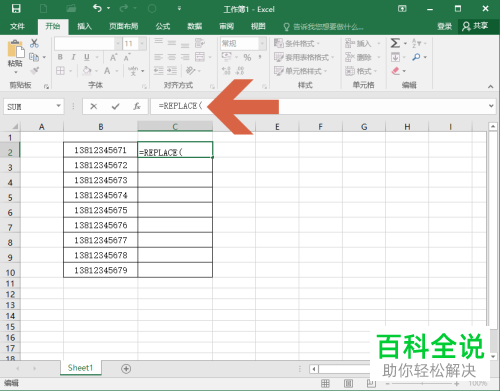Switch to the View ribbon tab
Screen dimensions: 500x391
coord(258,26)
